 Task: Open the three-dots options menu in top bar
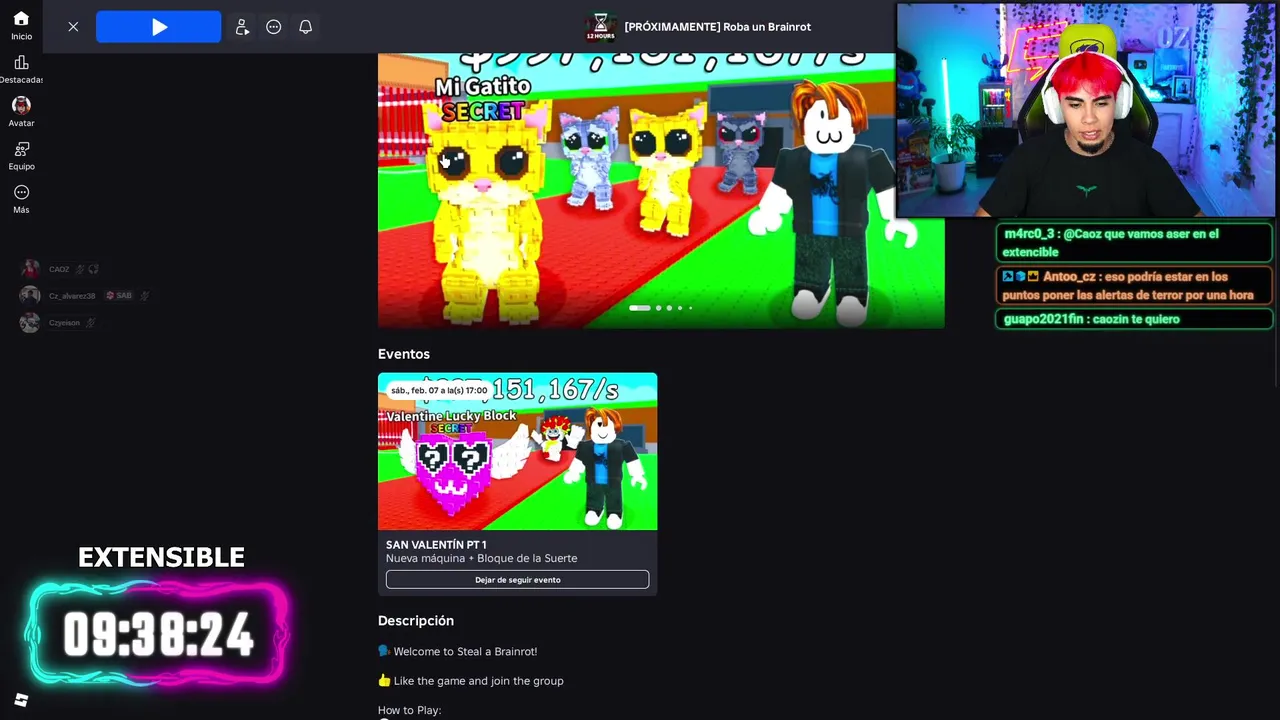coord(274,27)
